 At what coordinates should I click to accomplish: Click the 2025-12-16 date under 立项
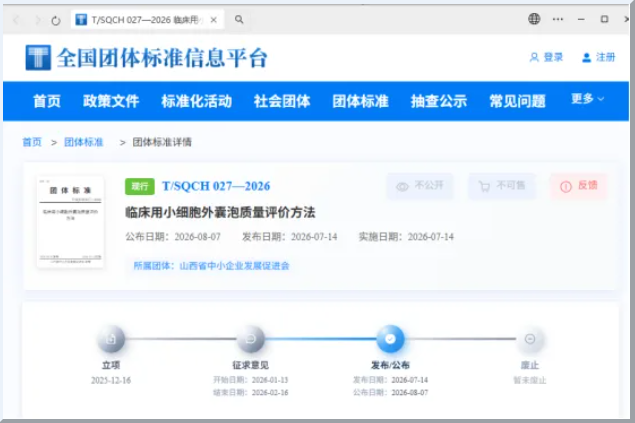111,380
